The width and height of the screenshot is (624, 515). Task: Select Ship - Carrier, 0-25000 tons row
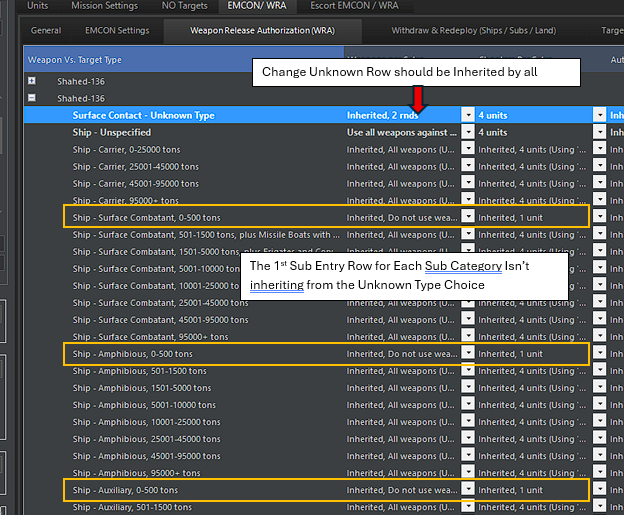click(x=324, y=149)
